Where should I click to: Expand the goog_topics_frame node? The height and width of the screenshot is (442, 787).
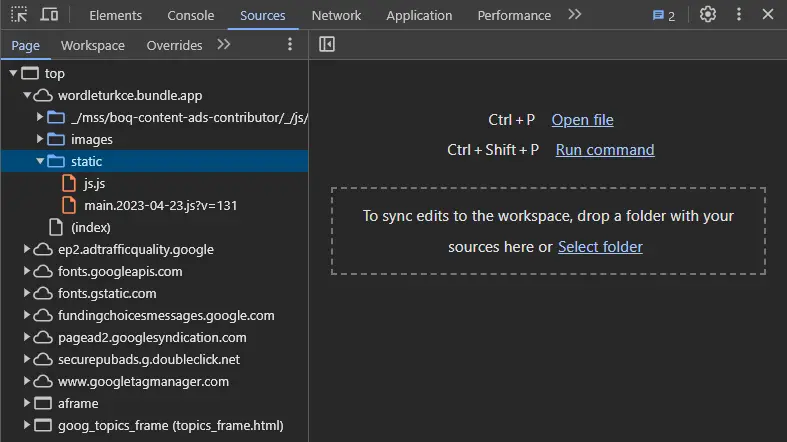click(x=27, y=425)
